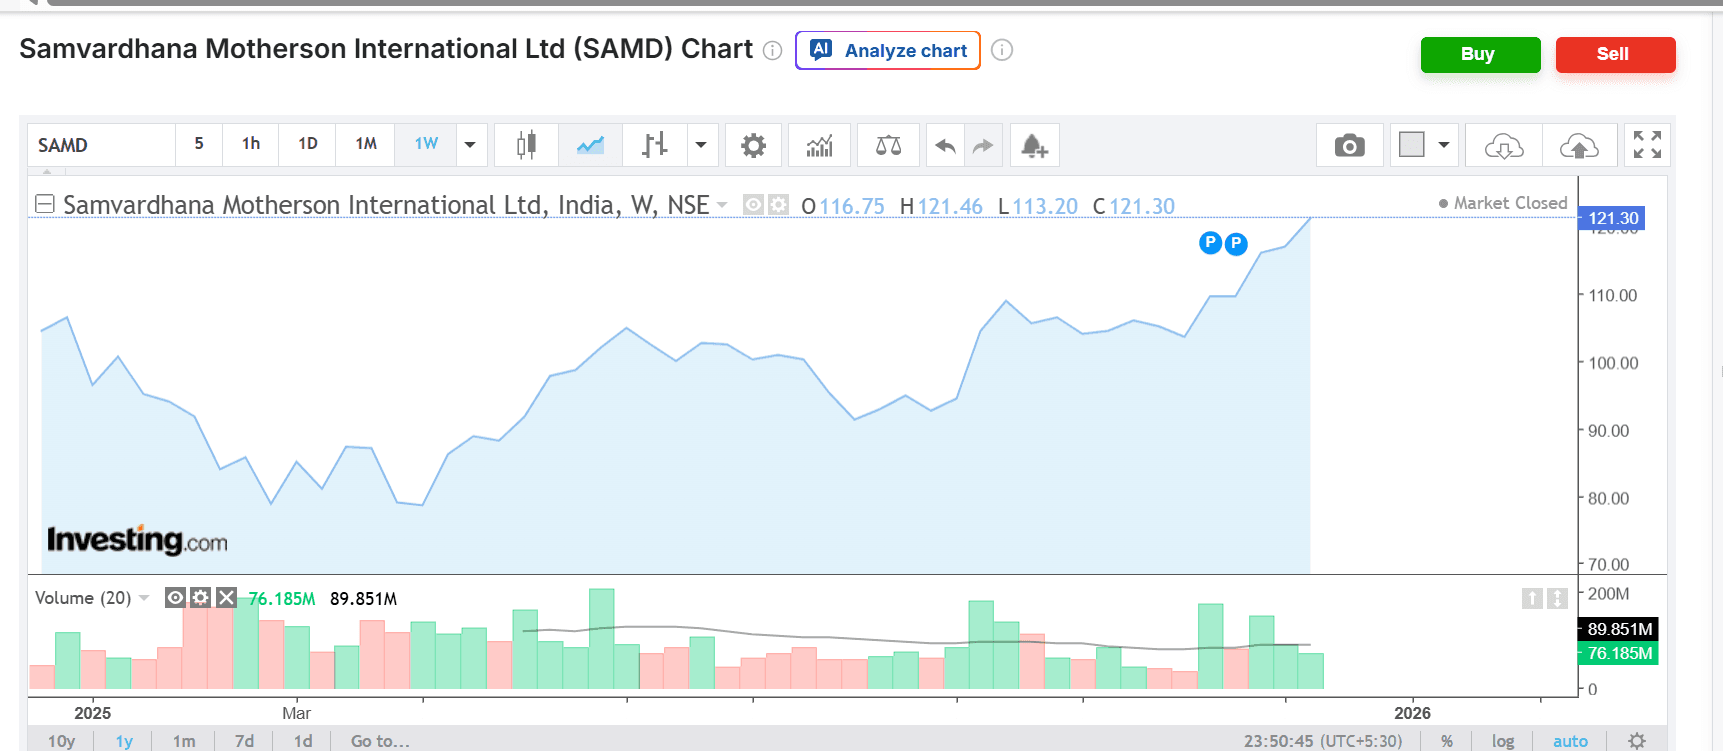
Task: Click the red Sell button
Action: tap(1615, 55)
